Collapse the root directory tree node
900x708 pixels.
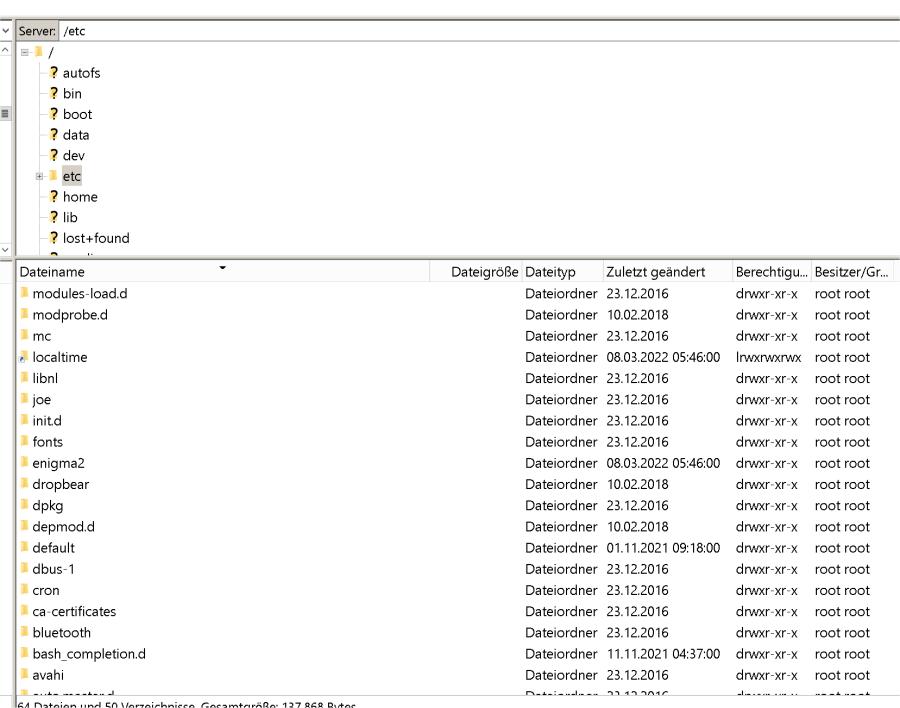click(x=24, y=52)
